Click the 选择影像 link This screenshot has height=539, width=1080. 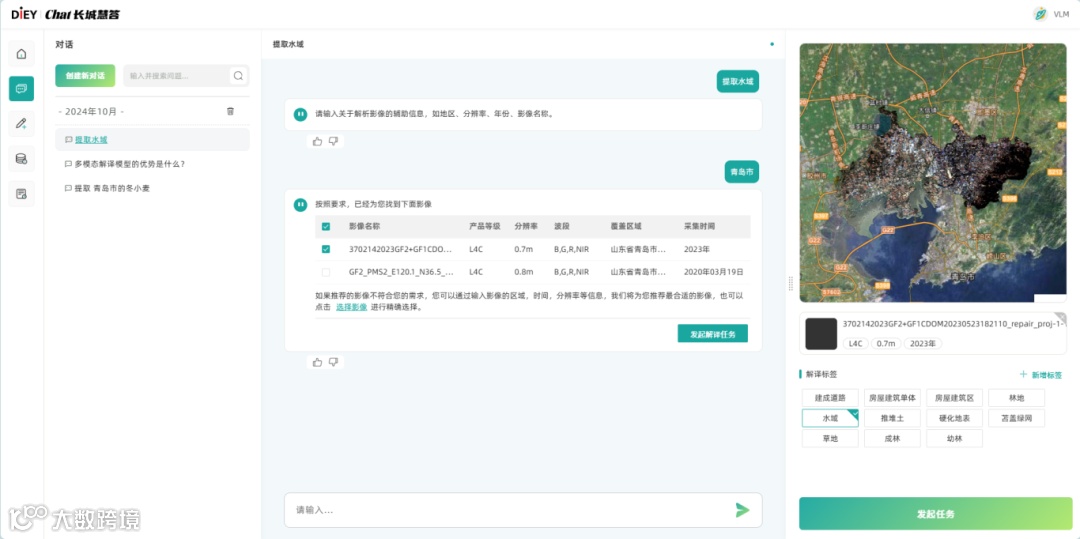(x=351, y=307)
